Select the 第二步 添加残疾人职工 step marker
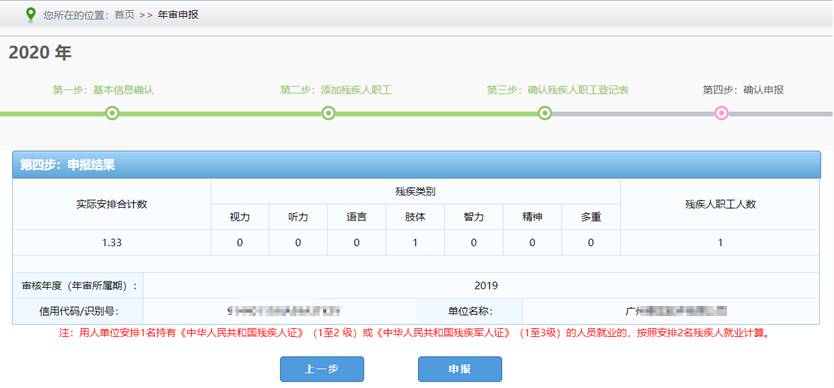This screenshot has width=834, height=388. pos(328,113)
